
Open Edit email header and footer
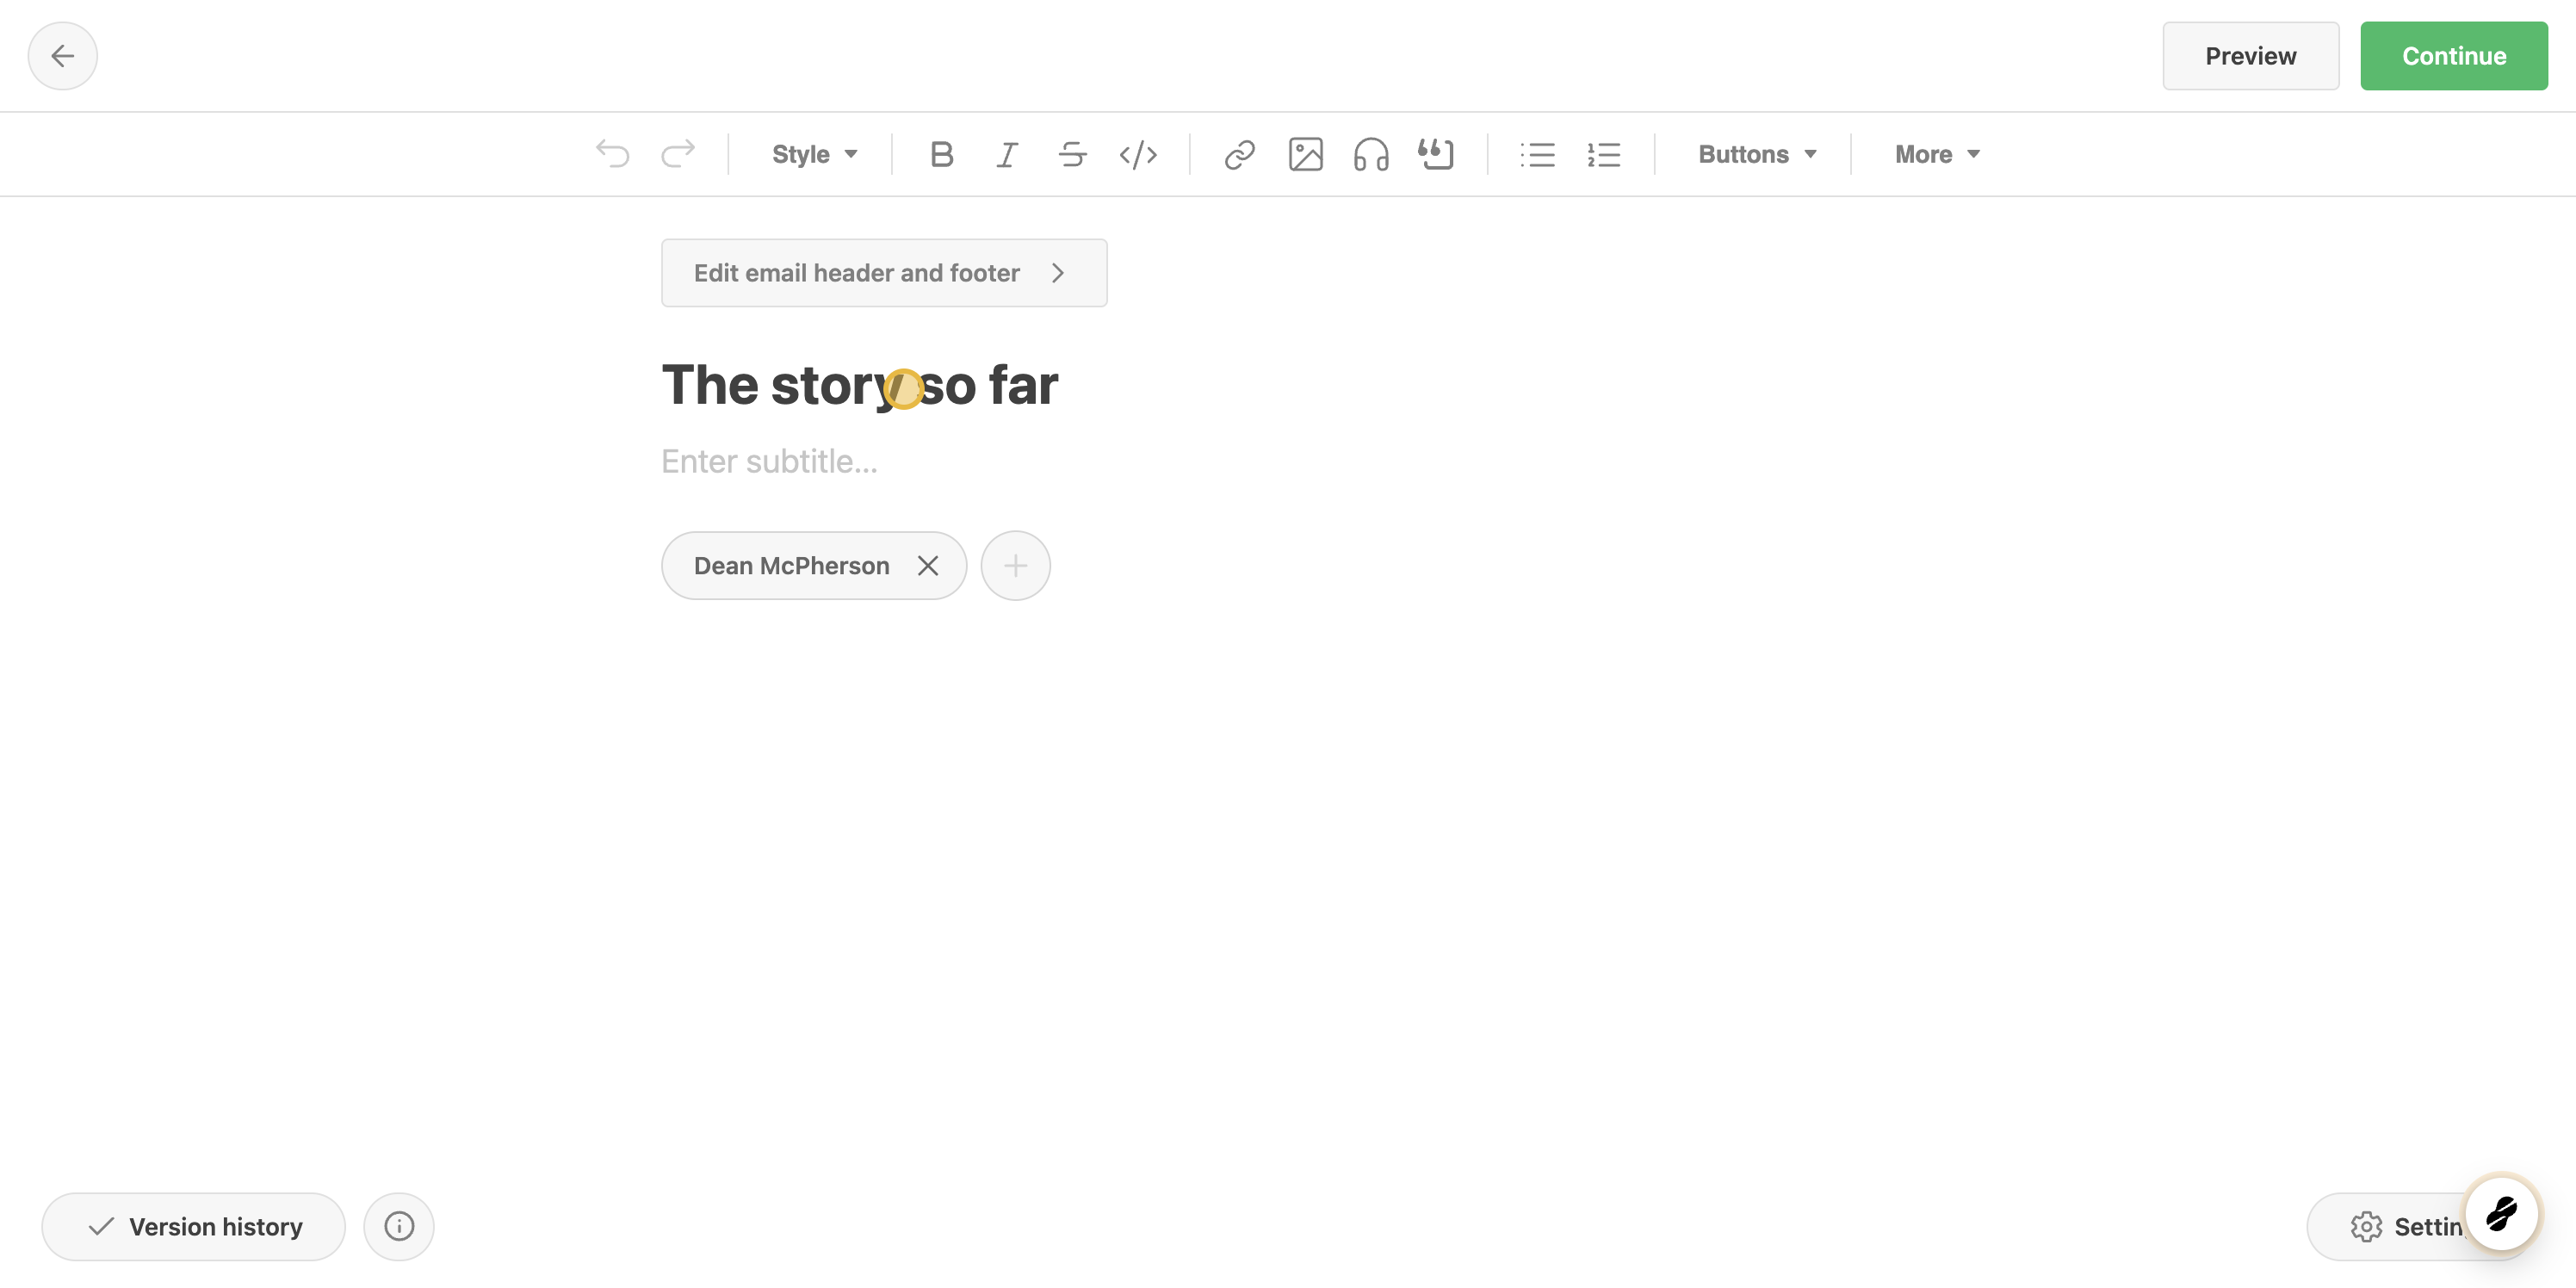click(x=884, y=273)
